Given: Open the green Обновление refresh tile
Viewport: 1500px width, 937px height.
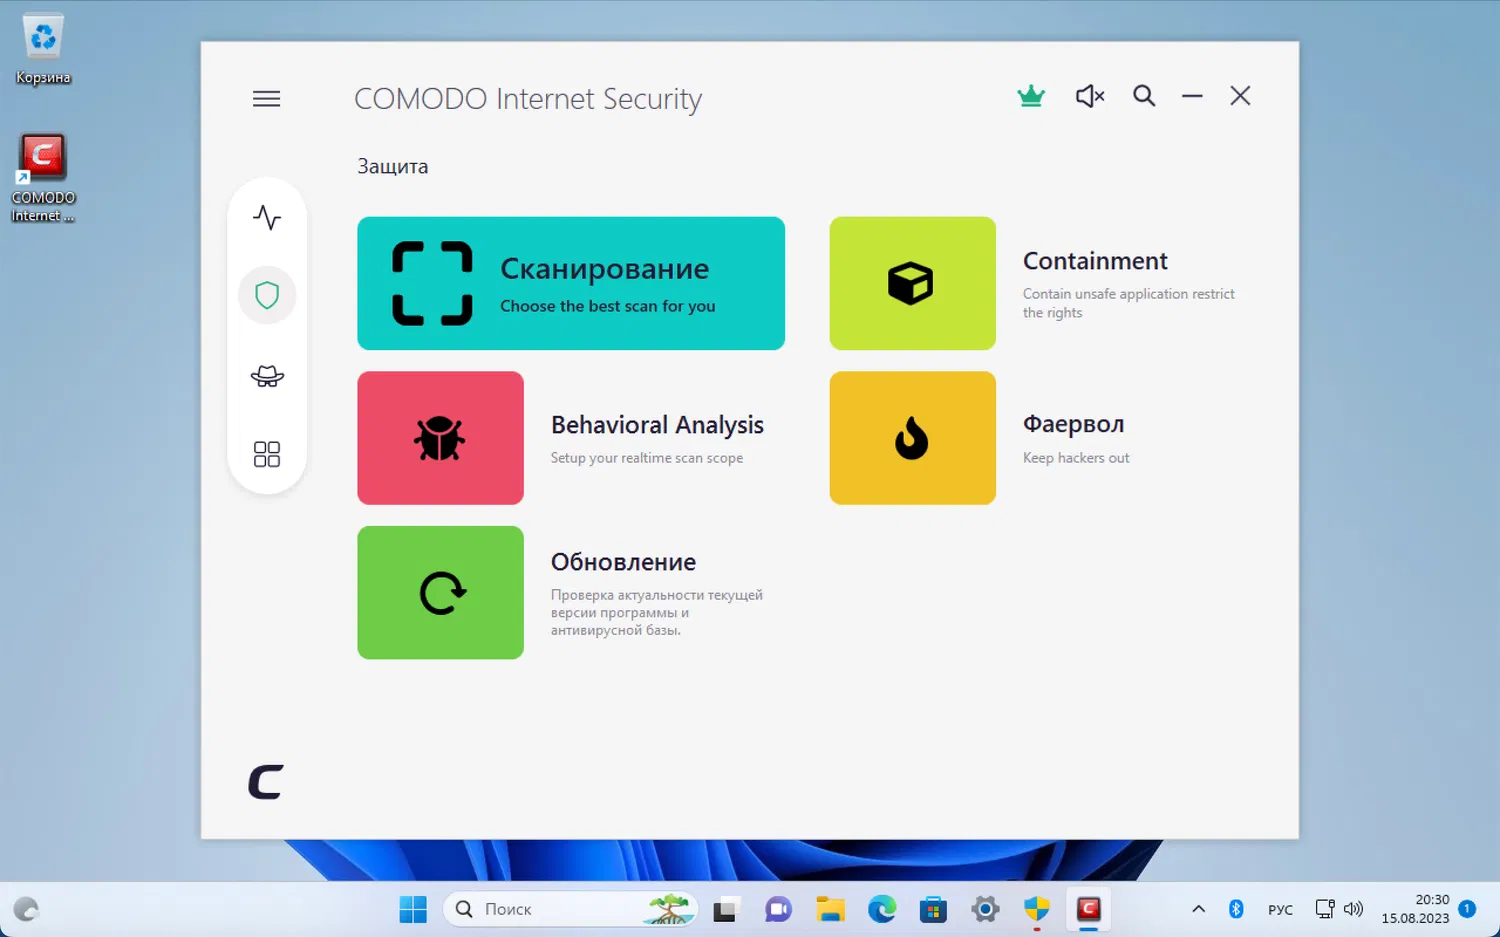Looking at the screenshot, I should (440, 592).
